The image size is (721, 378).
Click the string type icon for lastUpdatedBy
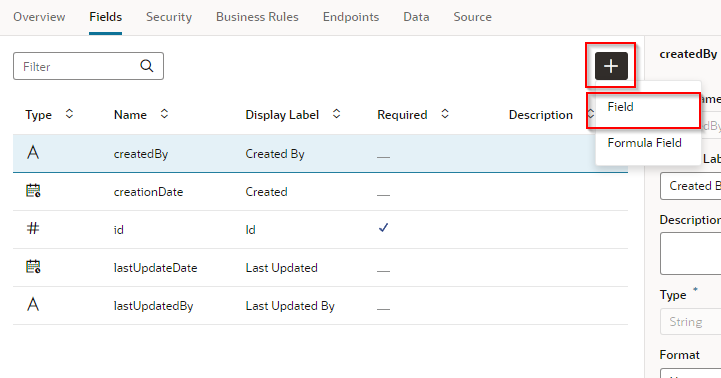coord(33,304)
